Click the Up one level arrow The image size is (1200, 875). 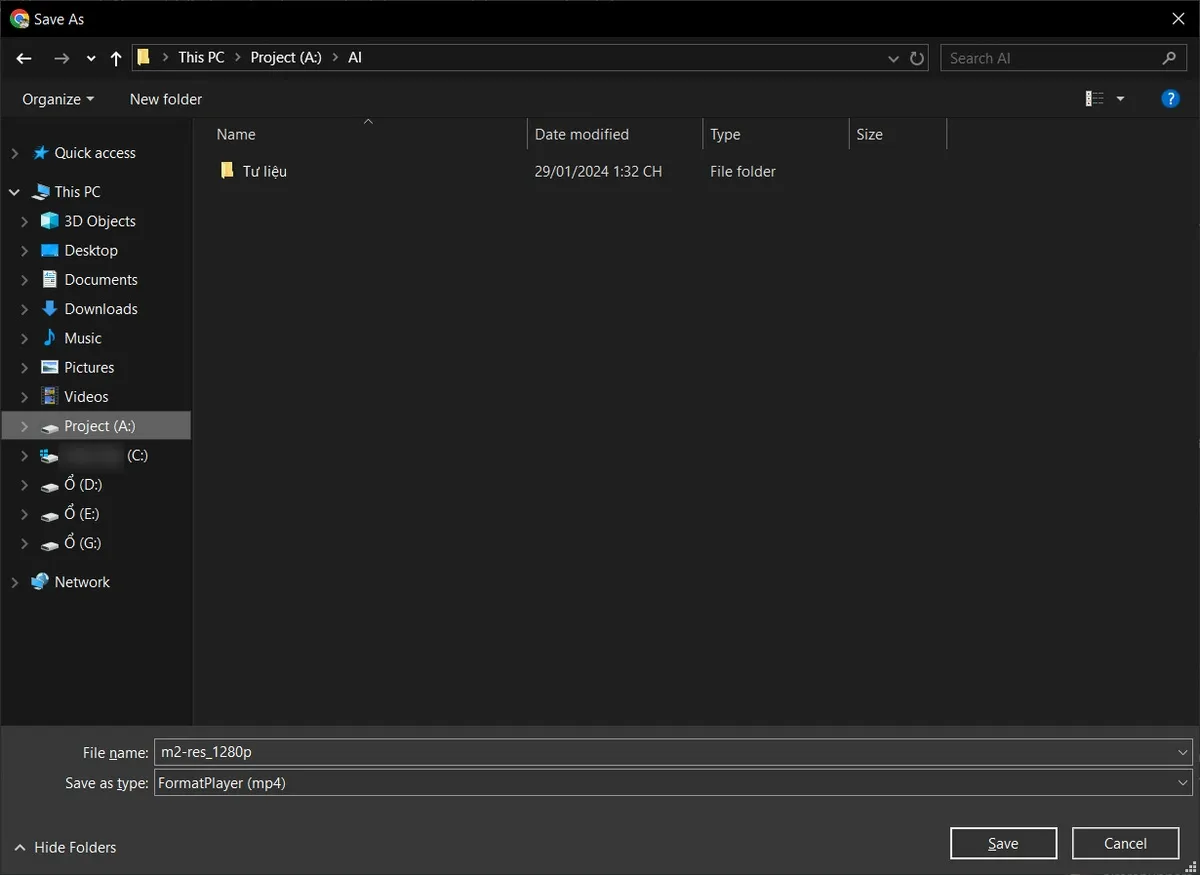(116, 58)
